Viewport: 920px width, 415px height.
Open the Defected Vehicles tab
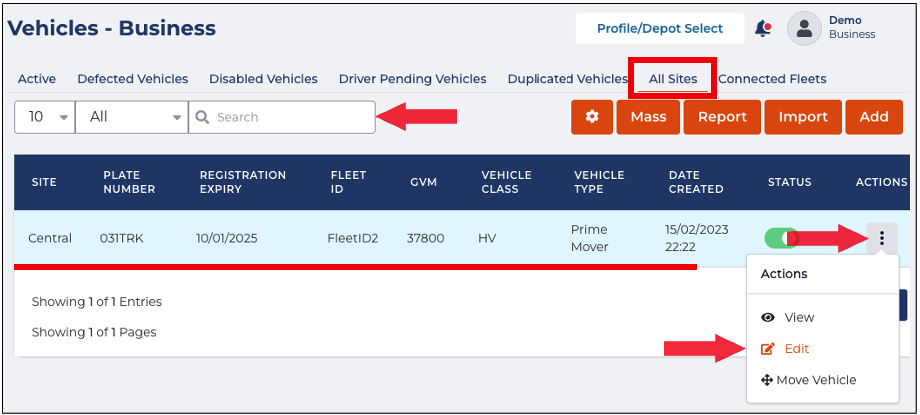pos(132,79)
